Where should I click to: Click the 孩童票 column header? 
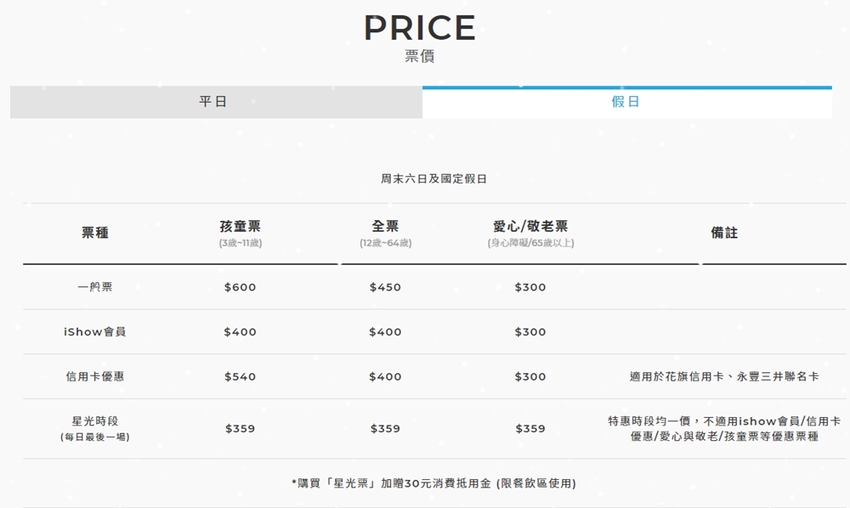point(240,227)
